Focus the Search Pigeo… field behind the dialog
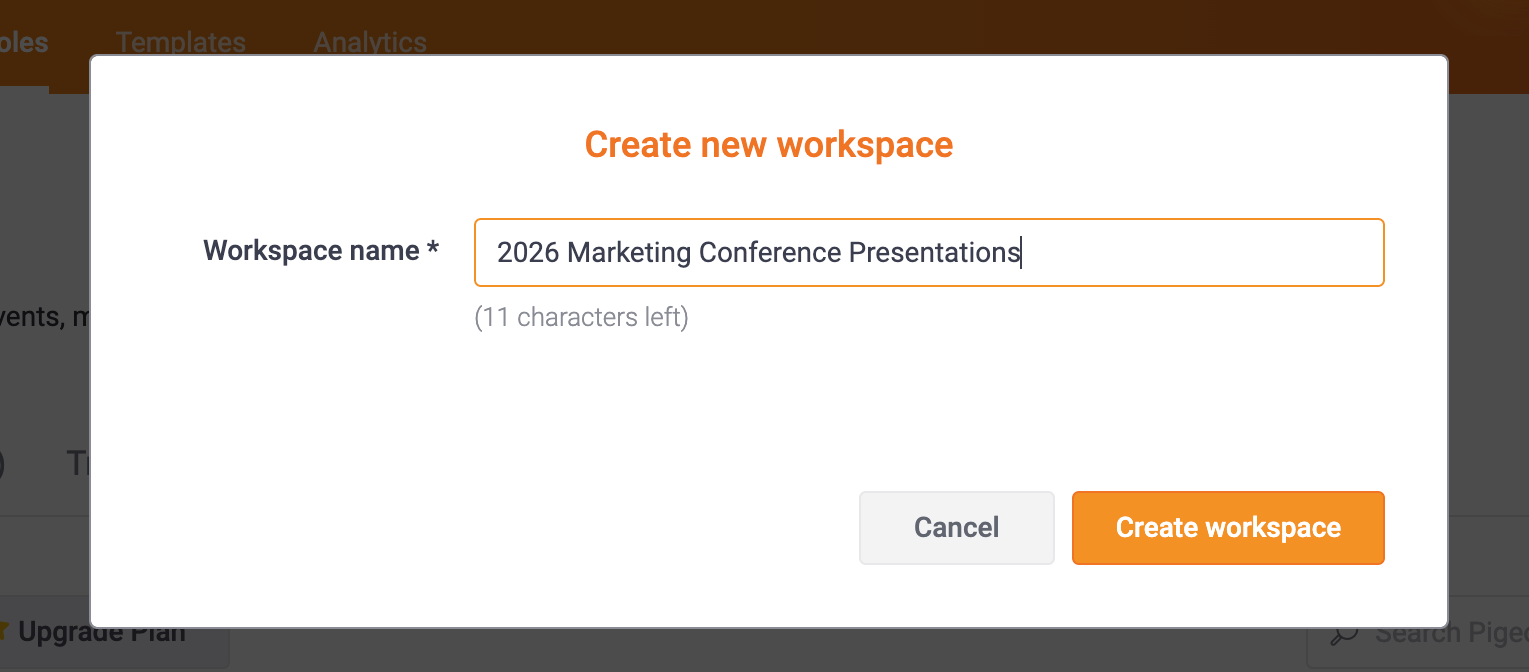 [x=1418, y=634]
